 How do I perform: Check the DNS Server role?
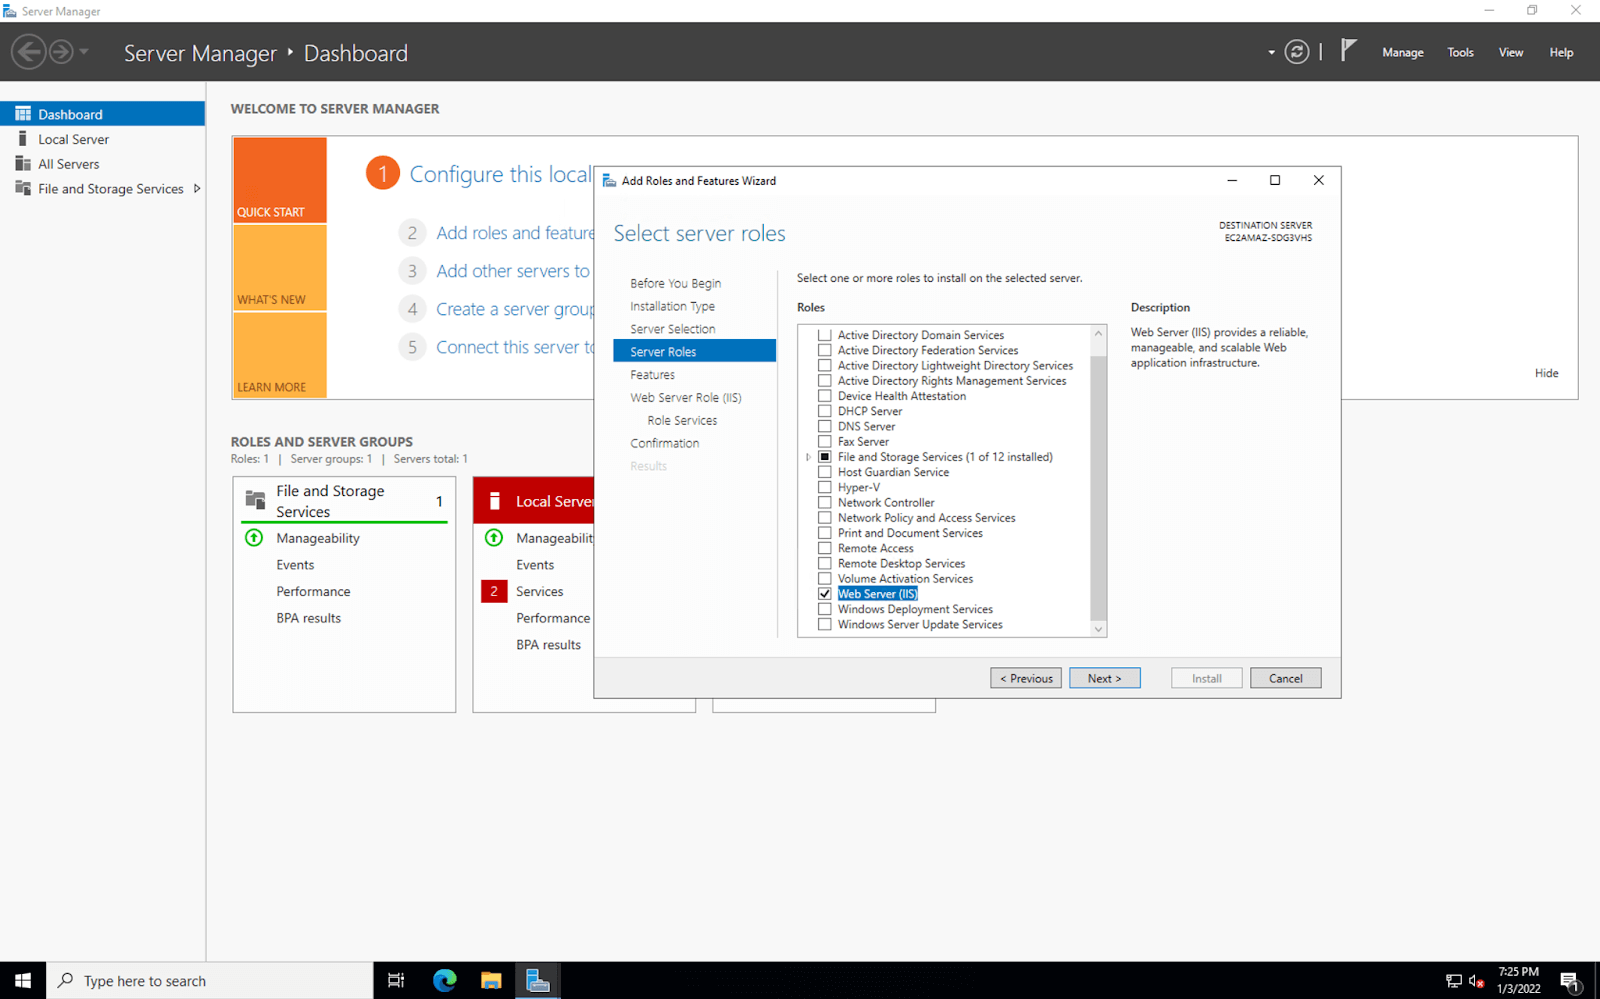point(825,426)
